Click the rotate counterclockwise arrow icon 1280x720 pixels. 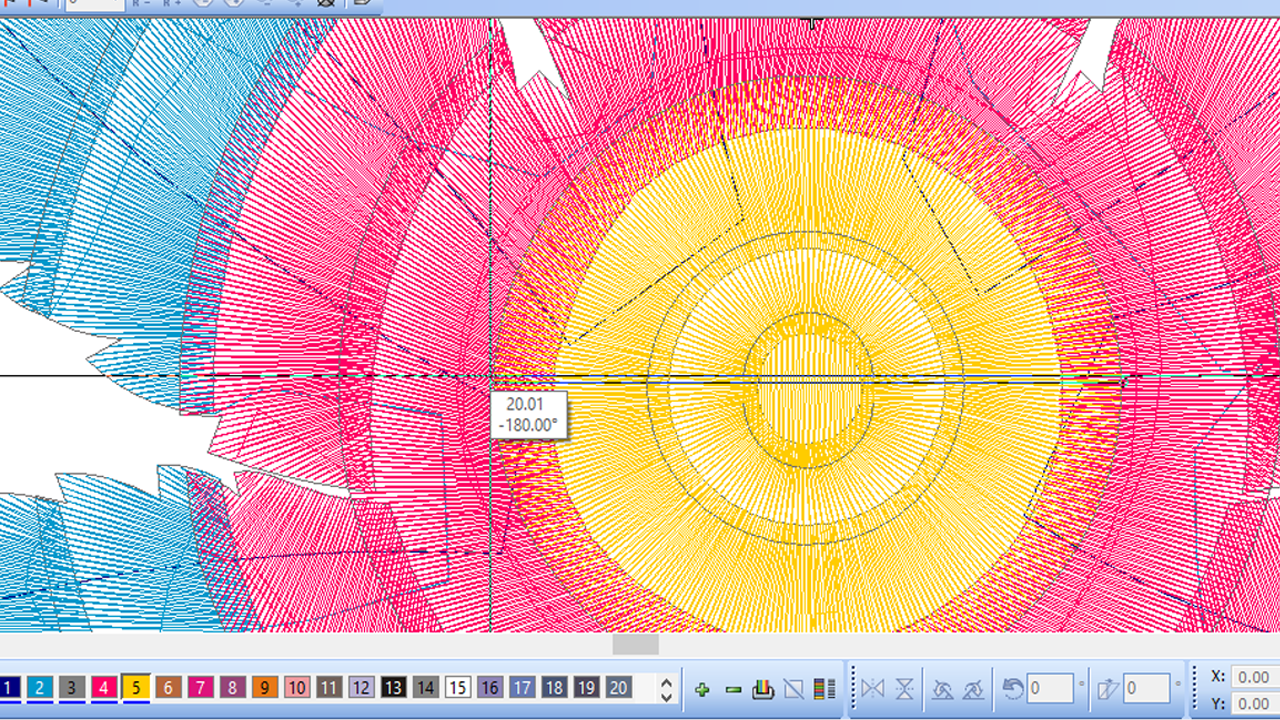tap(1013, 689)
